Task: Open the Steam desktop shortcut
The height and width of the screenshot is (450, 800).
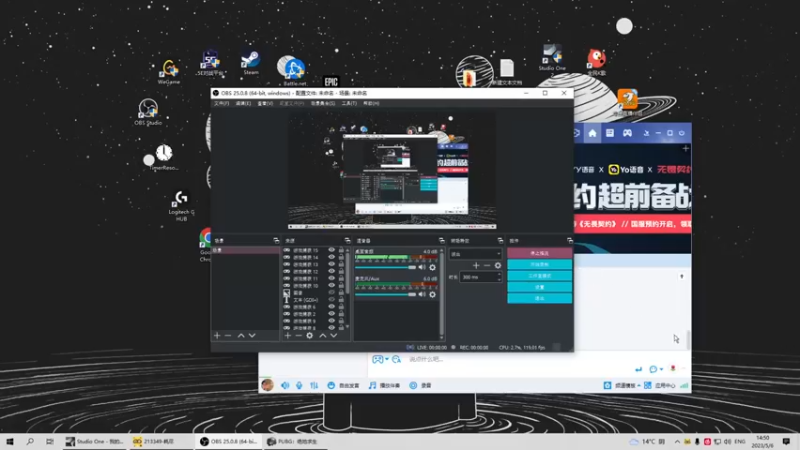Action: [x=251, y=62]
